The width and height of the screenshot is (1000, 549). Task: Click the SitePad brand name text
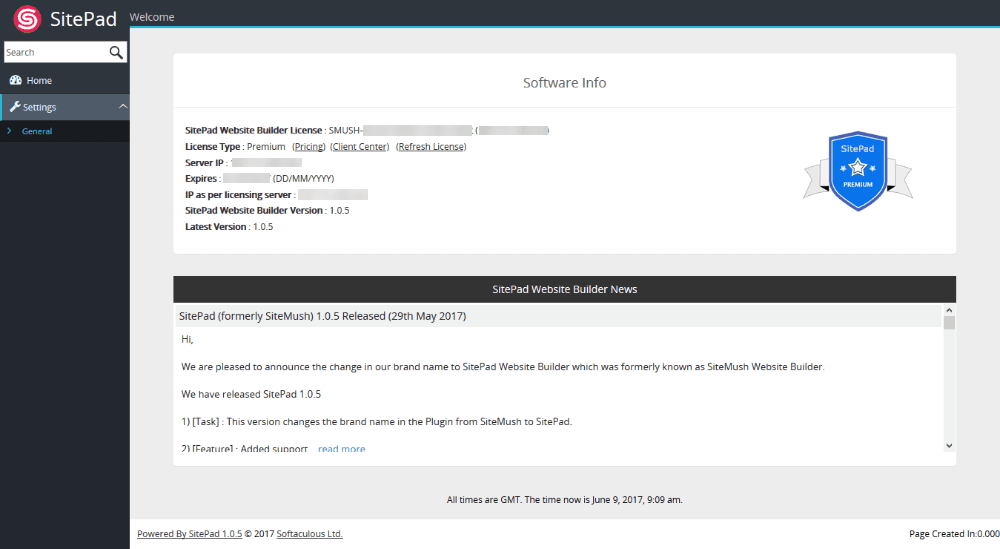point(84,19)
